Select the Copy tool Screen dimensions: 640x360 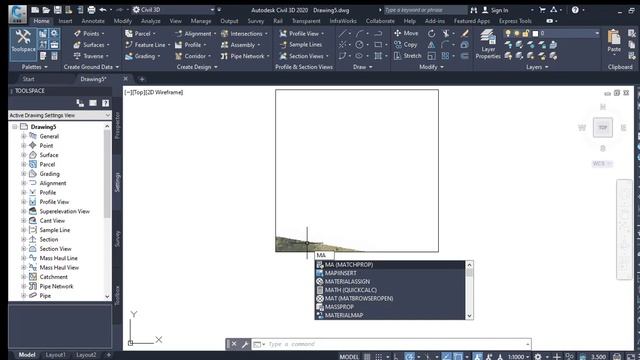point(405,44)
